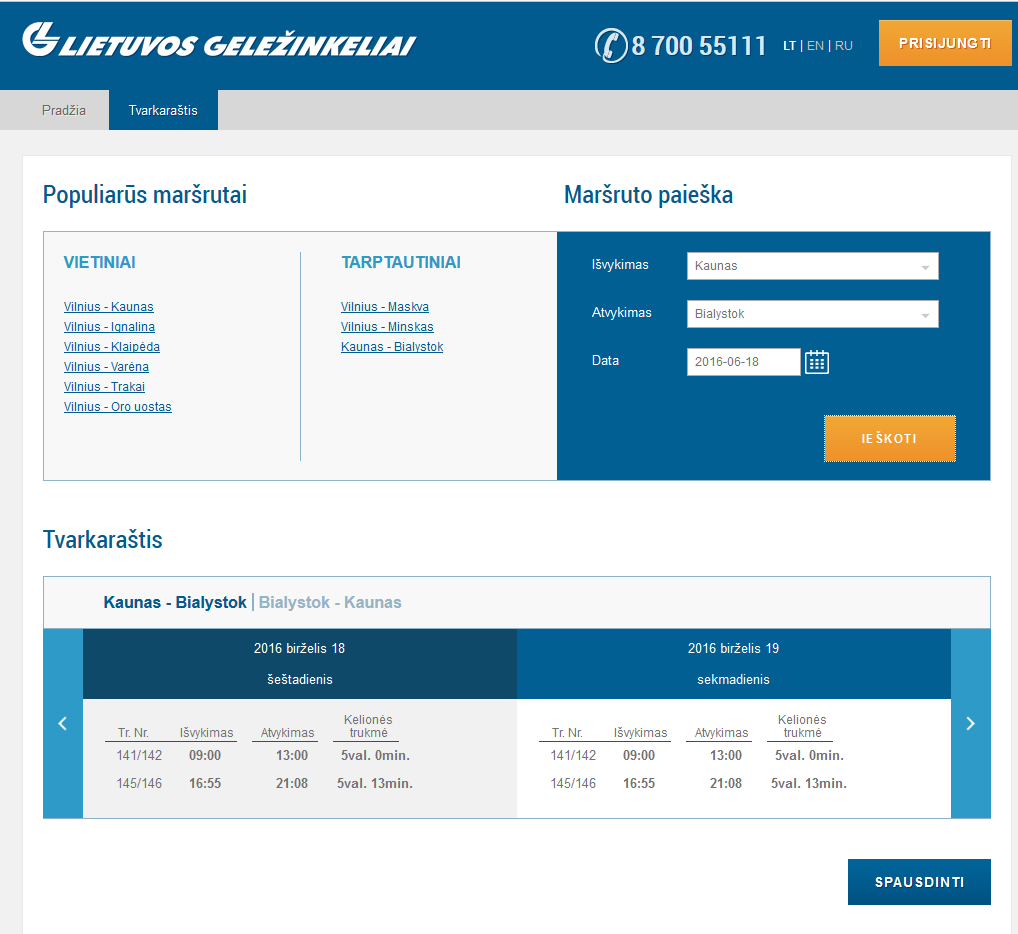Go to previous dates with left arrow
This screenshot has width=1018, height=934.
tap(63, 723)
